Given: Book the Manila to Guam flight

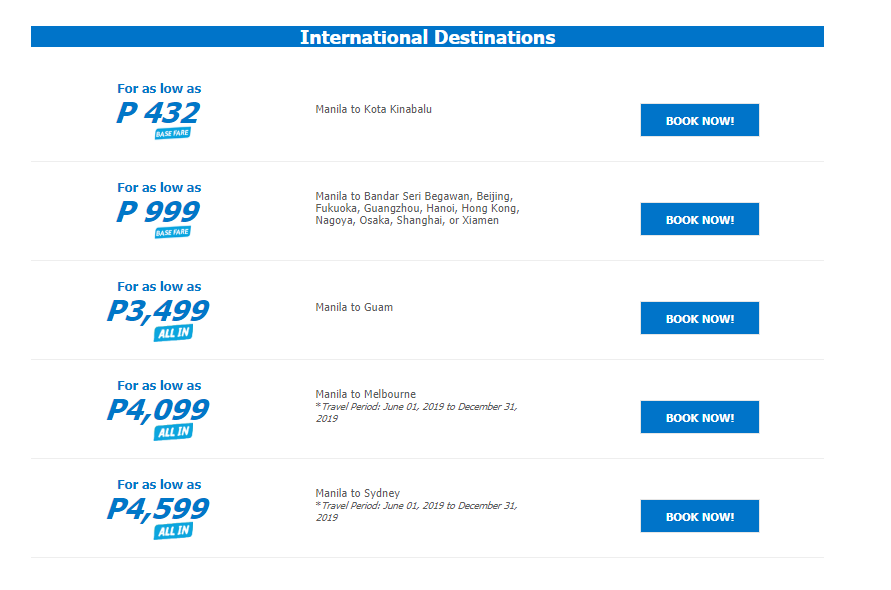Looking at the screenshot, I should [700, 318].
